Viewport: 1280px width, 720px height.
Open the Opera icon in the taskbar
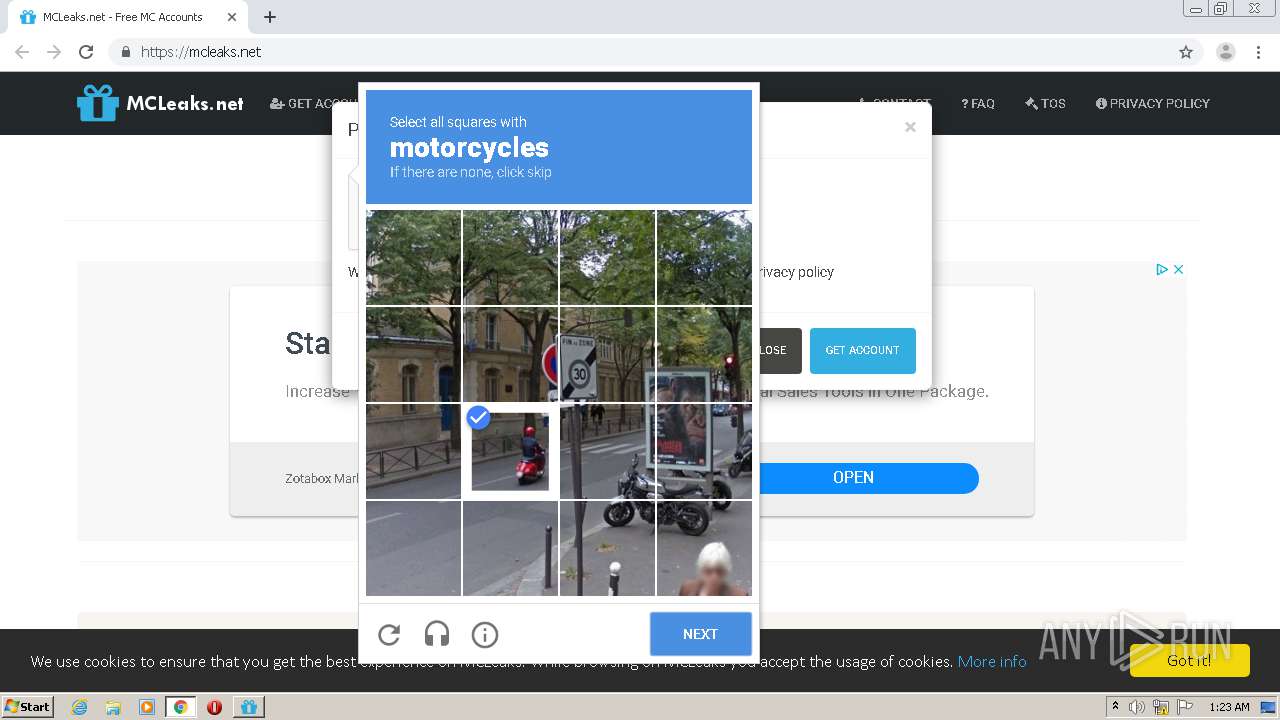[214, 707]
